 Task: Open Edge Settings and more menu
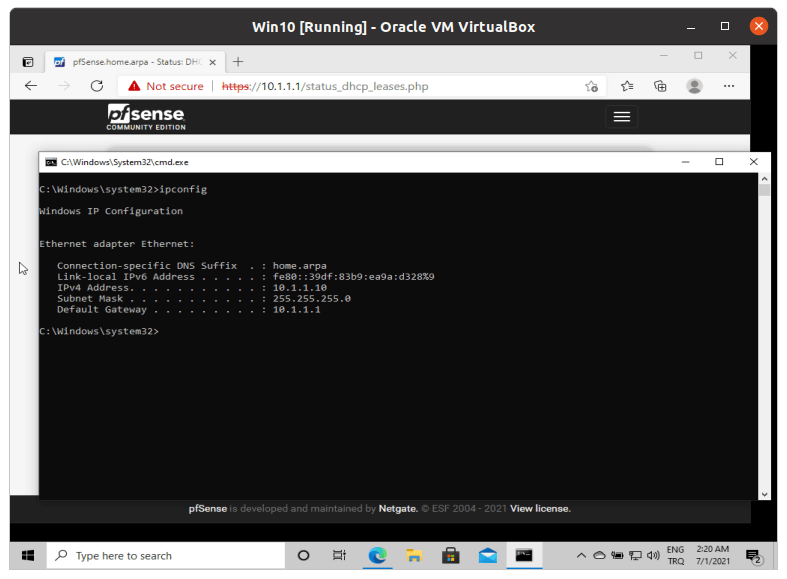[729, 86]
